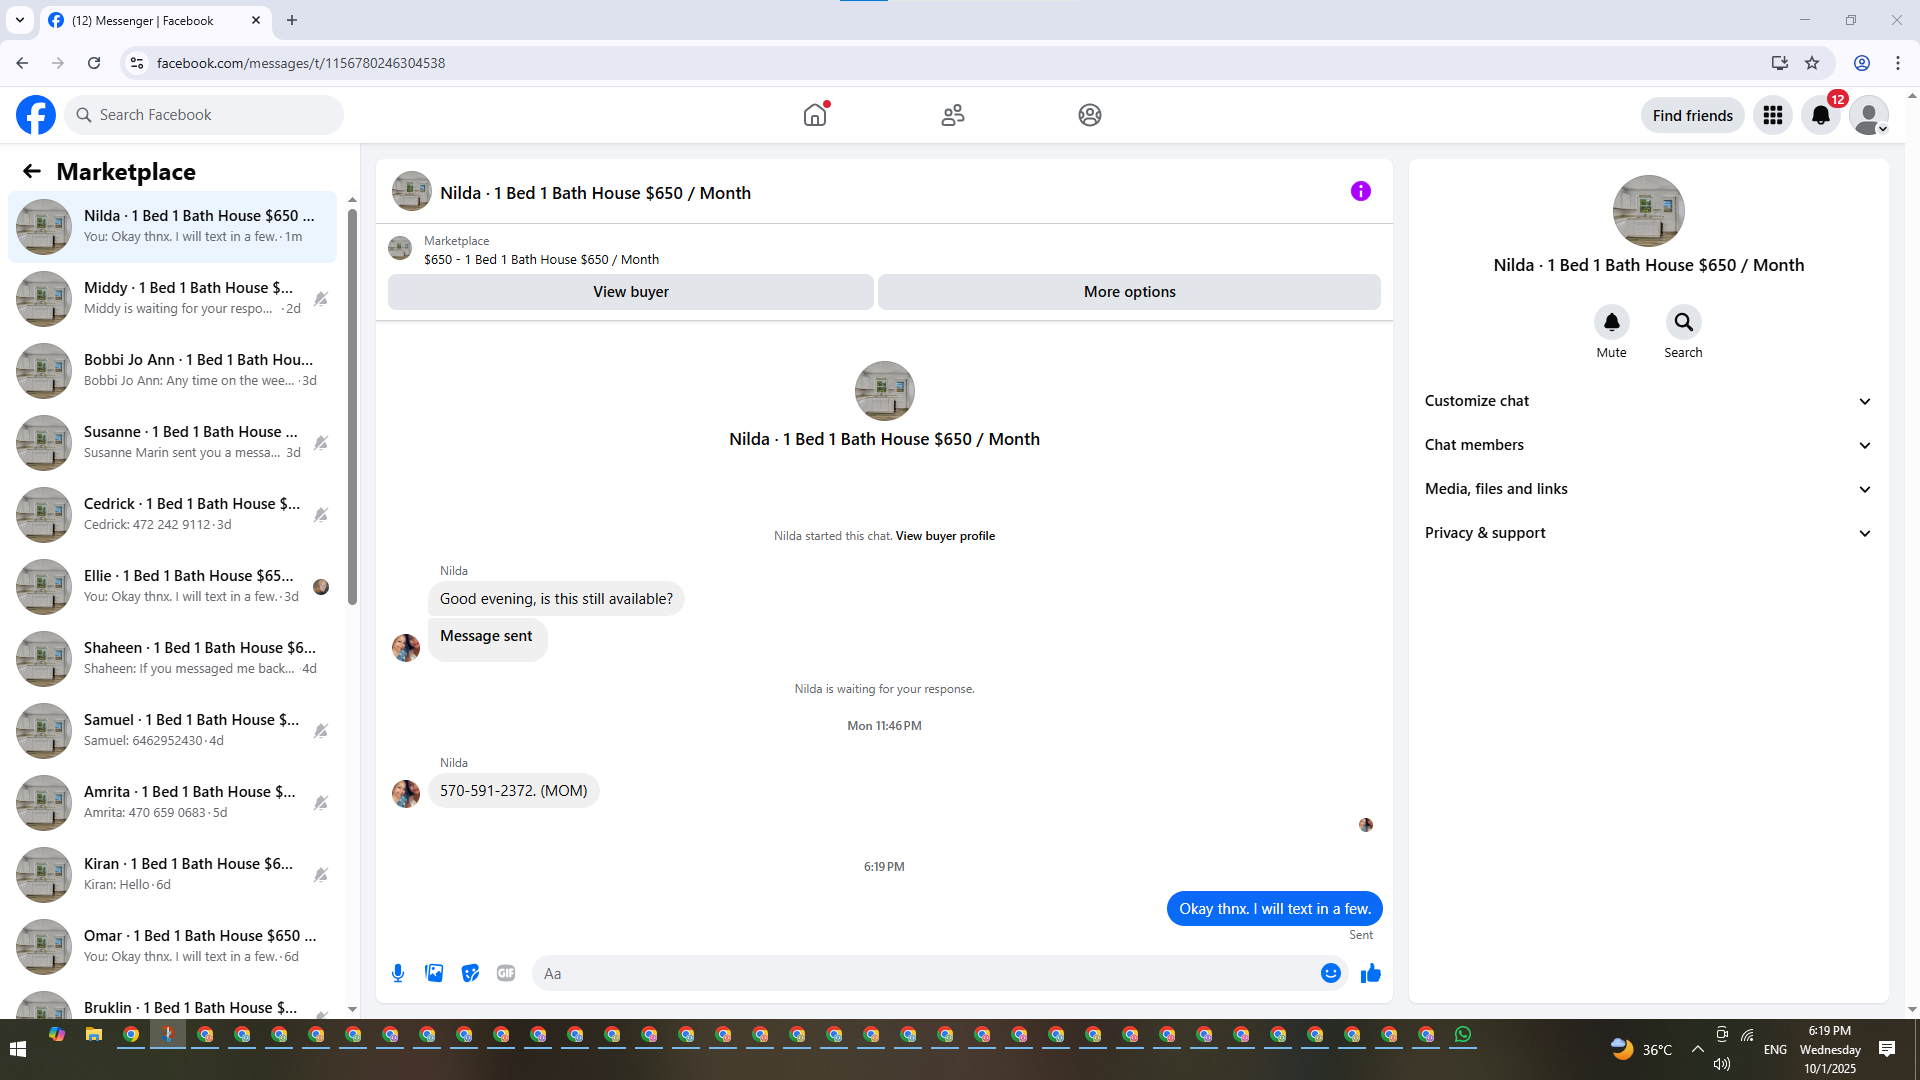The image size is (1920, 1080).
Task: Expand Media, files and links section
Action: coord(1648,489)
